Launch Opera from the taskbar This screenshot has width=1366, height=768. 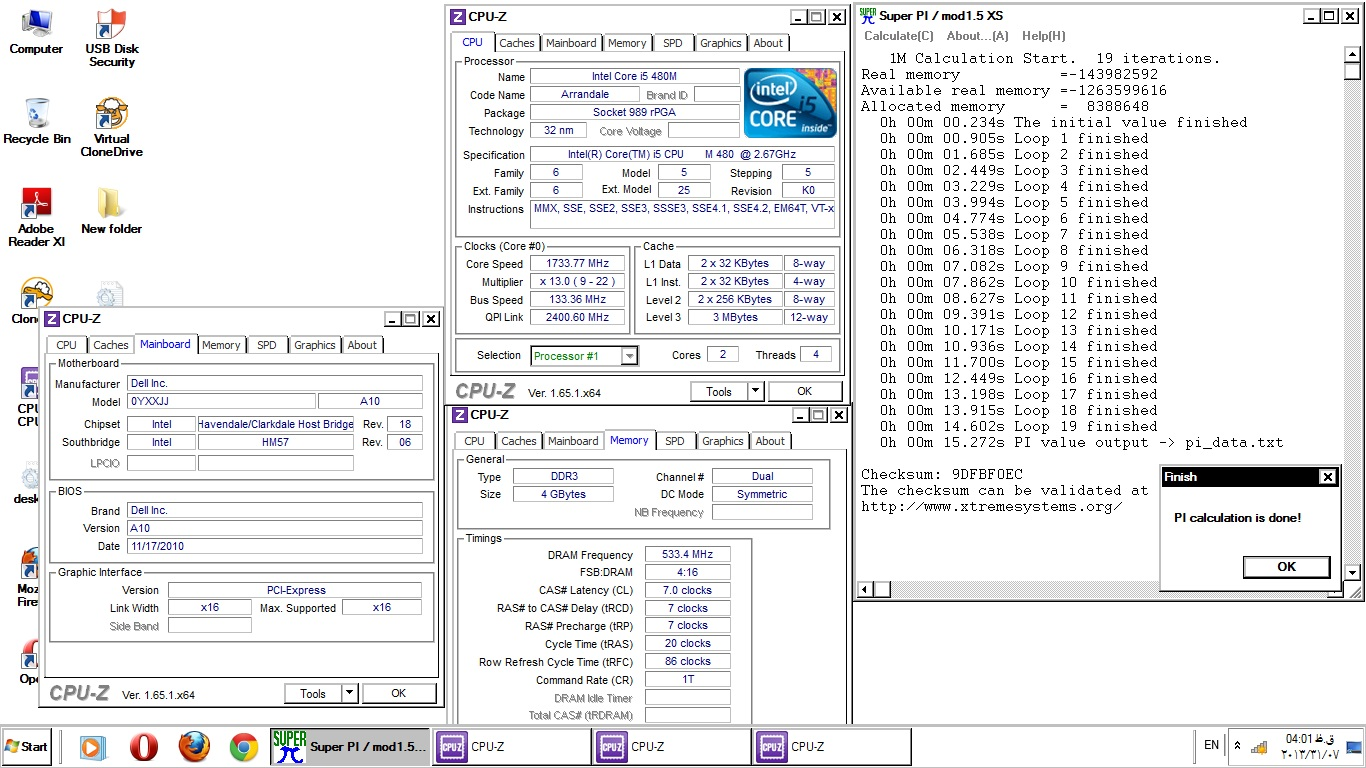pyautogui.click(x=144, y=747)
